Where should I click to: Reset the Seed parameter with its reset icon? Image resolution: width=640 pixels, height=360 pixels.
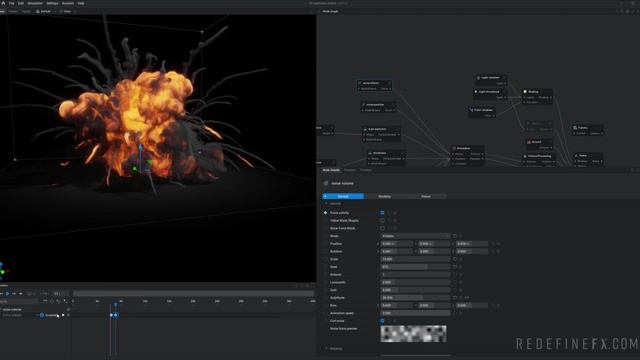click(x=455, y=267)
